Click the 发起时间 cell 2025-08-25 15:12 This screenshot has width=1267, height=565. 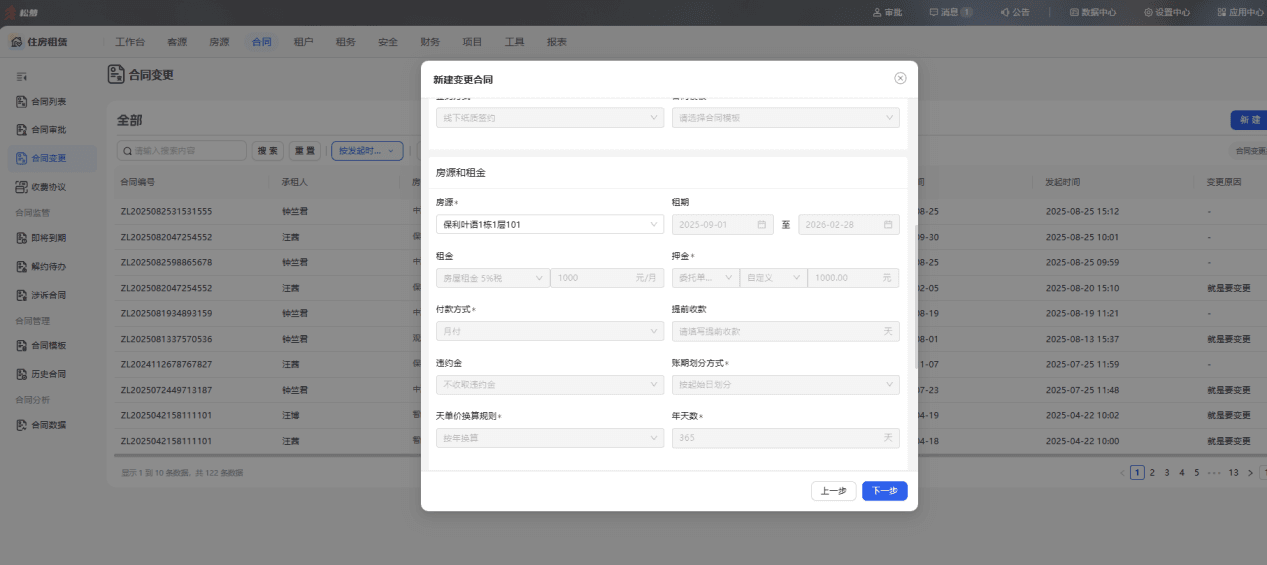pyautogui.click(x=1082, y=212)
